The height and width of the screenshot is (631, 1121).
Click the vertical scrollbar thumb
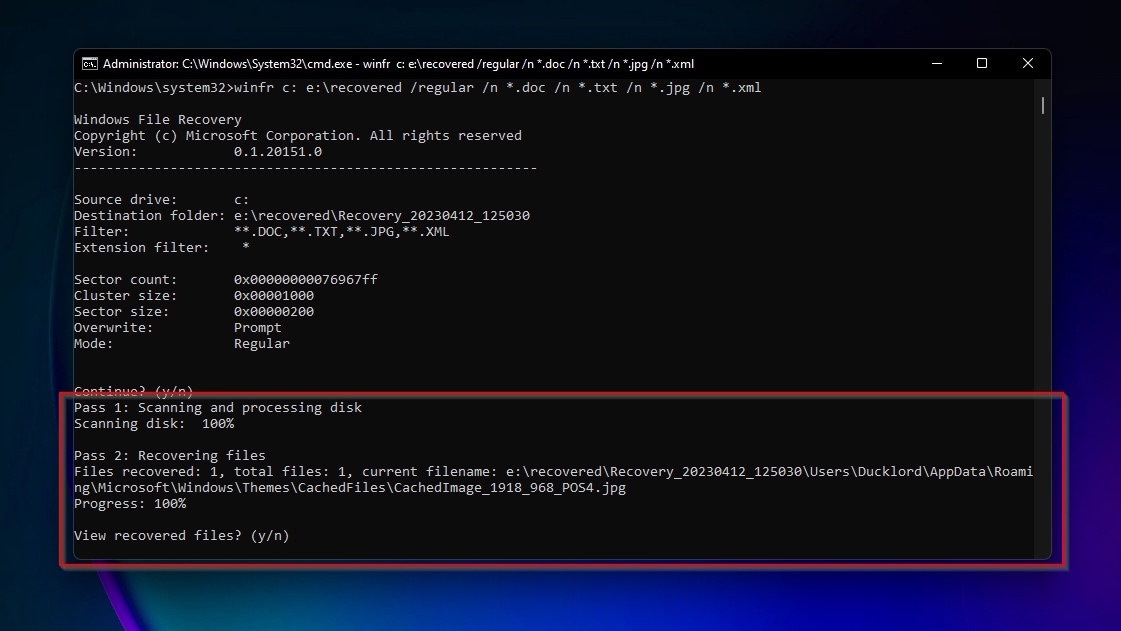[x=1042, y=105]
